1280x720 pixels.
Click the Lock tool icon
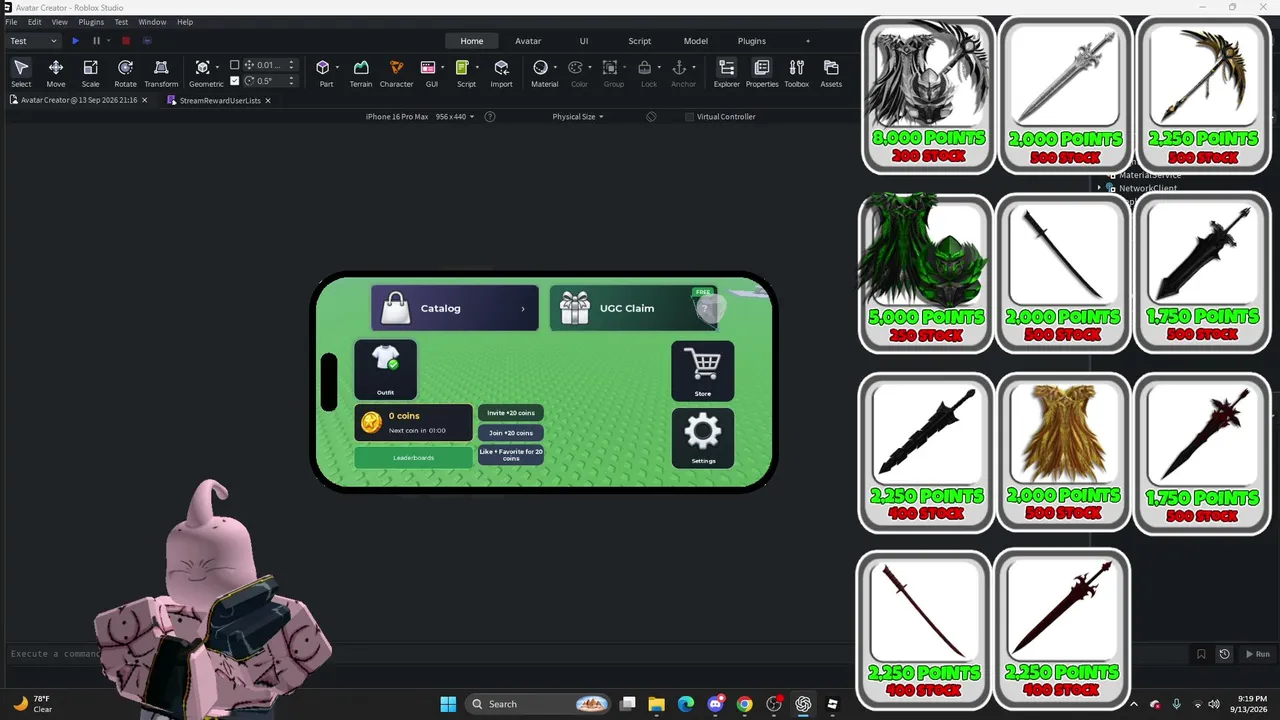click(645, 67)
